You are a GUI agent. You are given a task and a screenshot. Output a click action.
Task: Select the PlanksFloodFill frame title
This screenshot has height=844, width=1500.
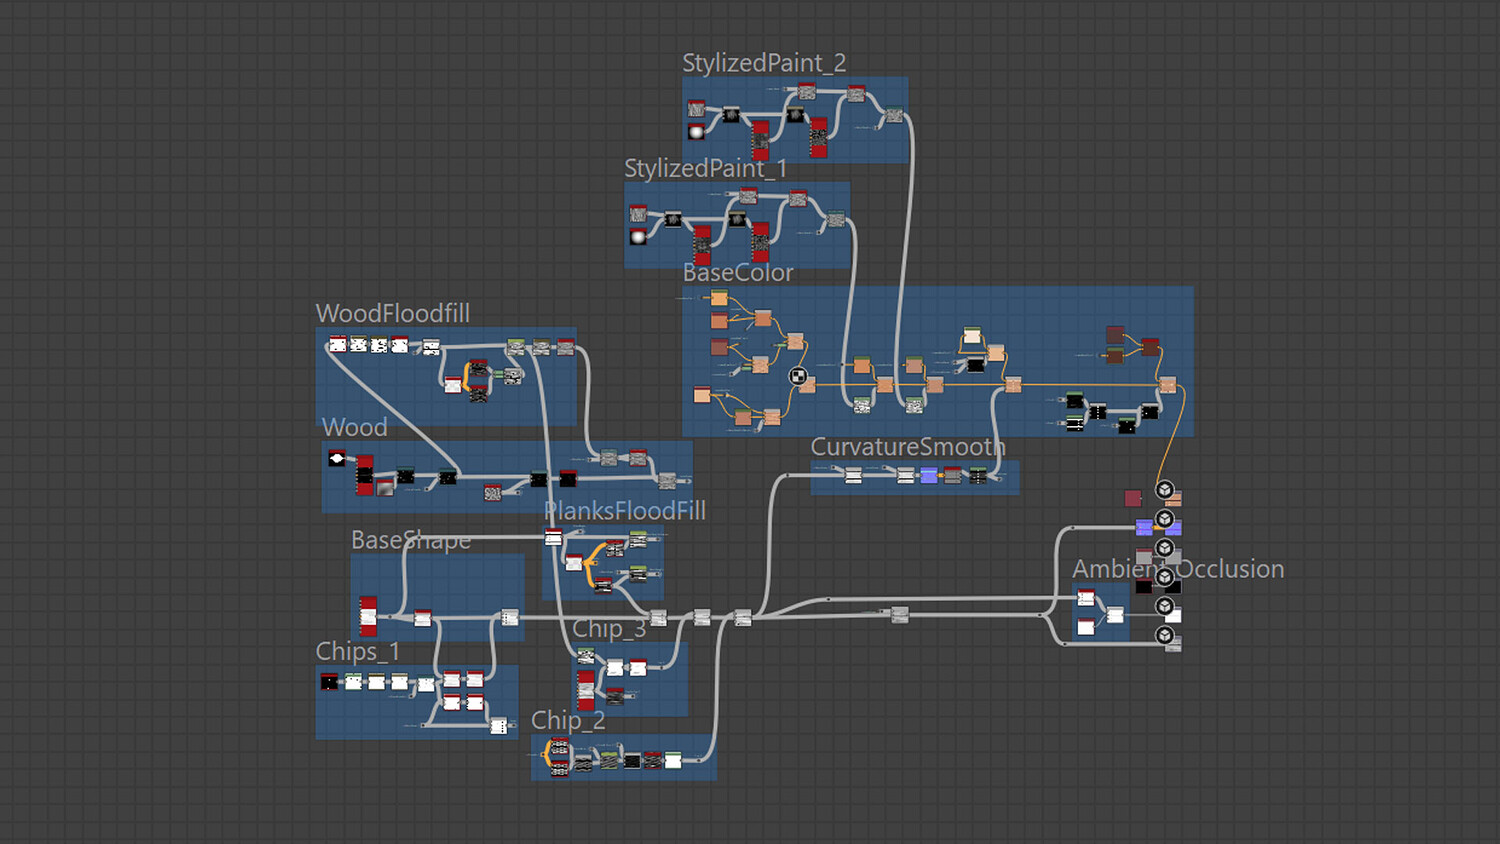point(625,510)
